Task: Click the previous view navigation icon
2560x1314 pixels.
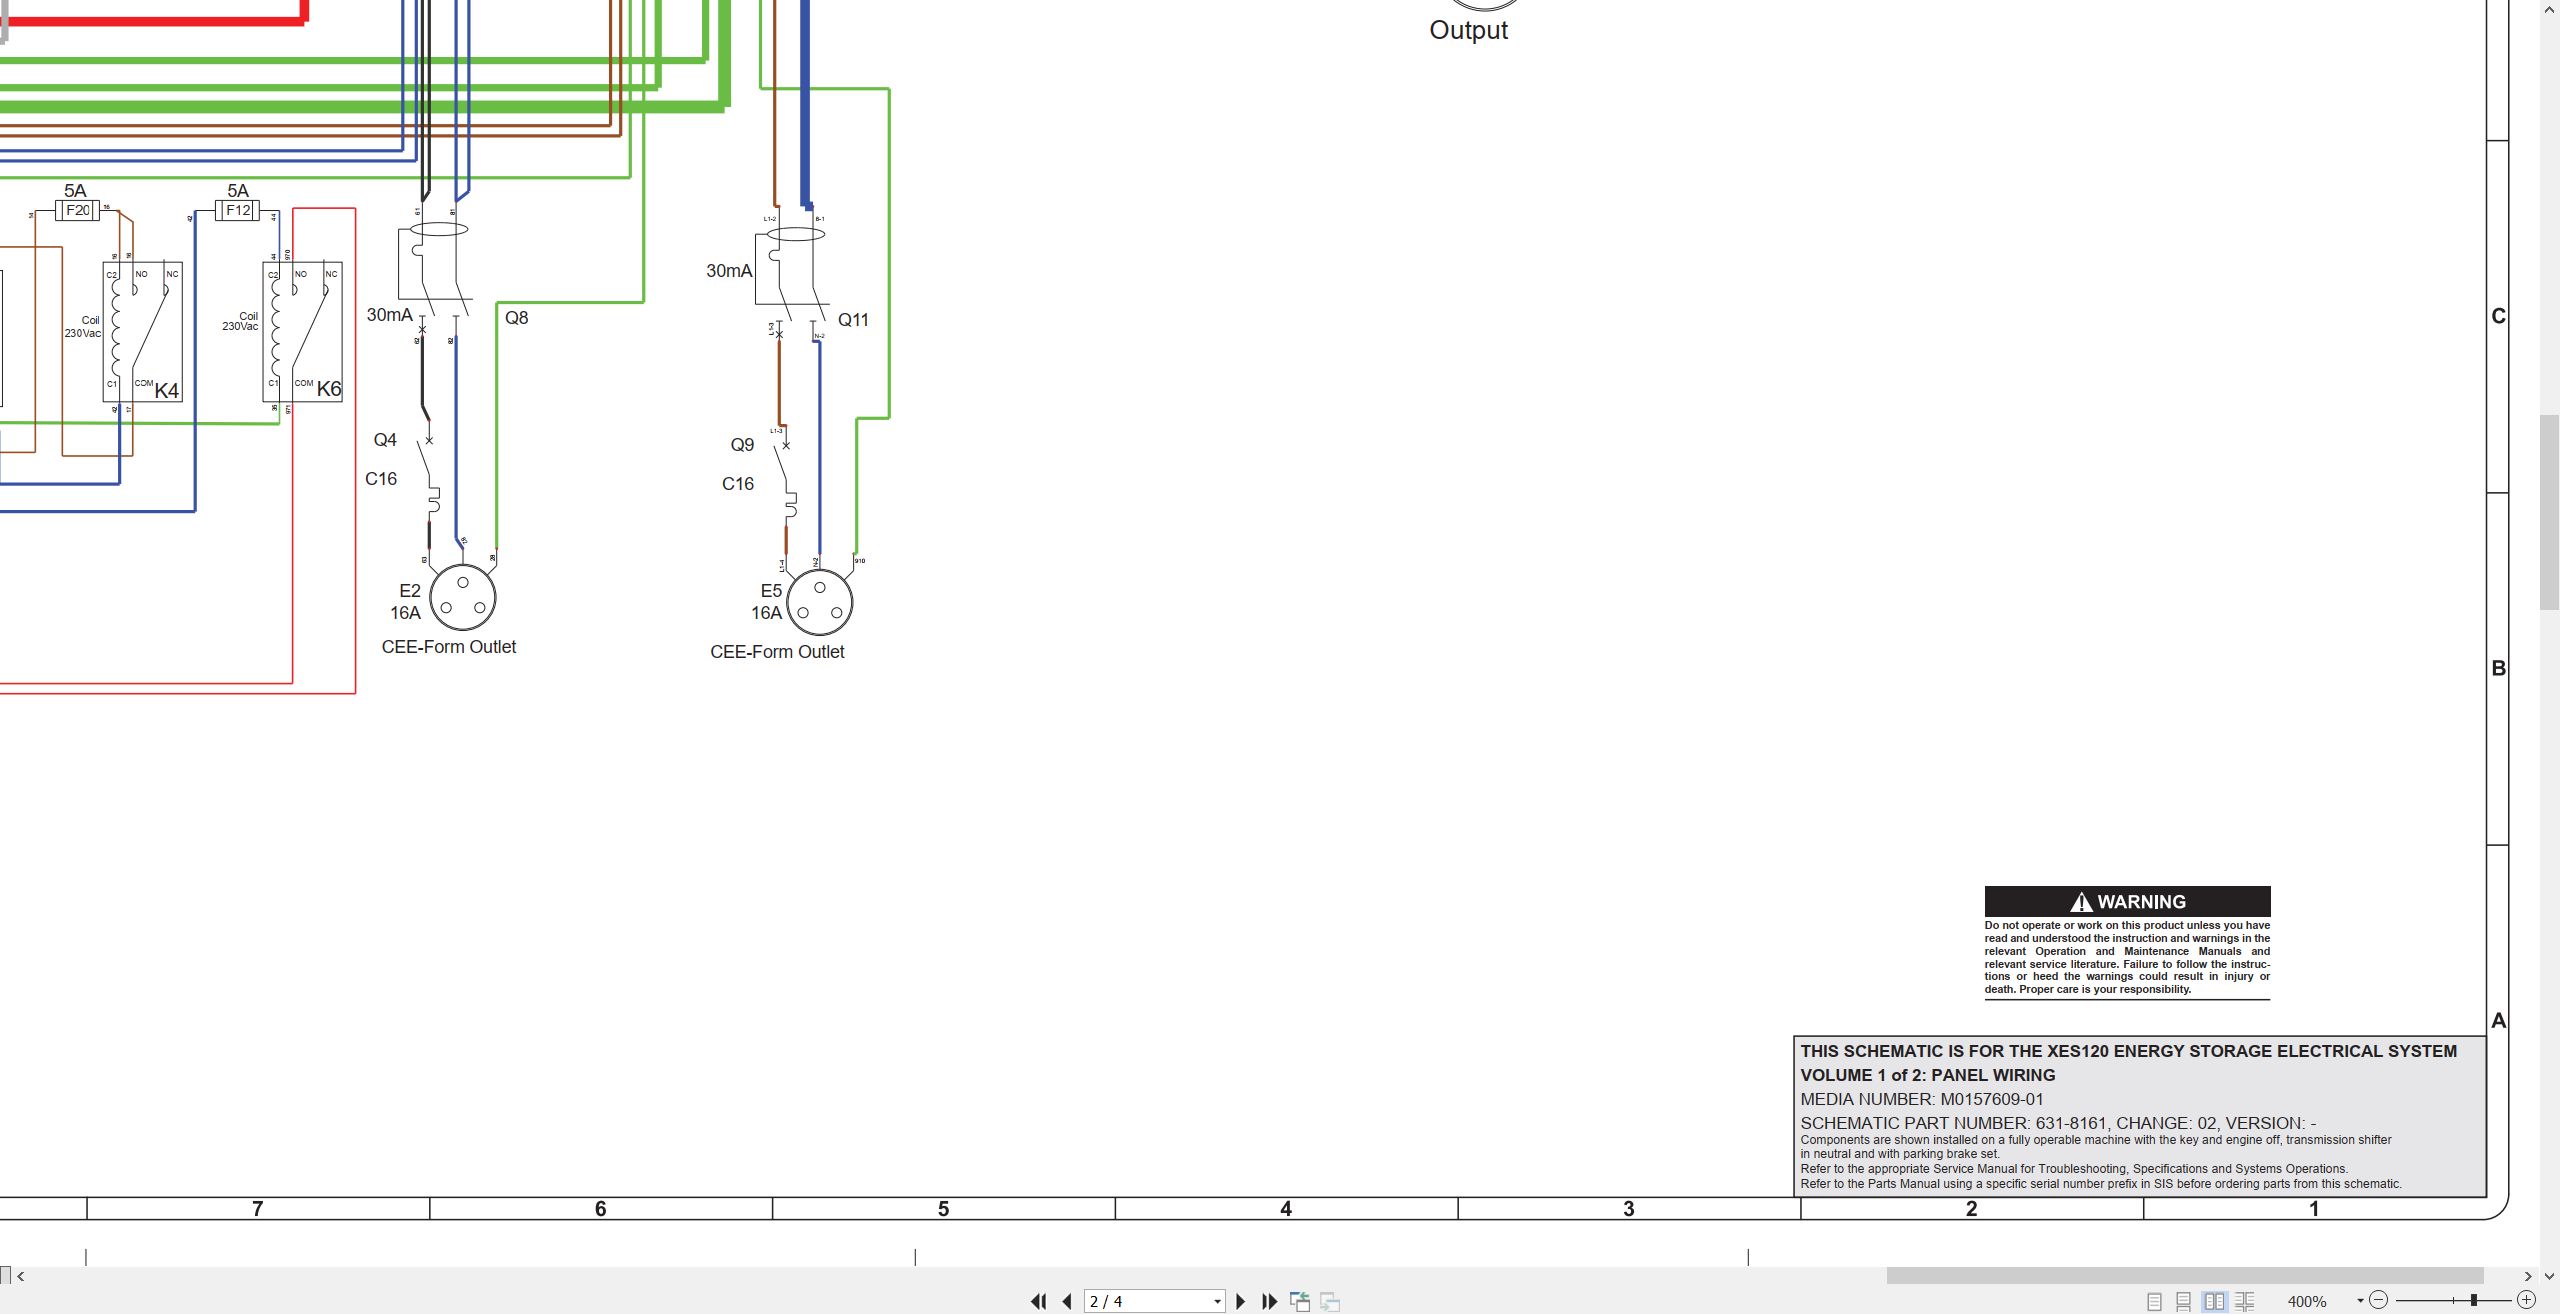Action: pyautogui.click(x=1300, y=1301)
